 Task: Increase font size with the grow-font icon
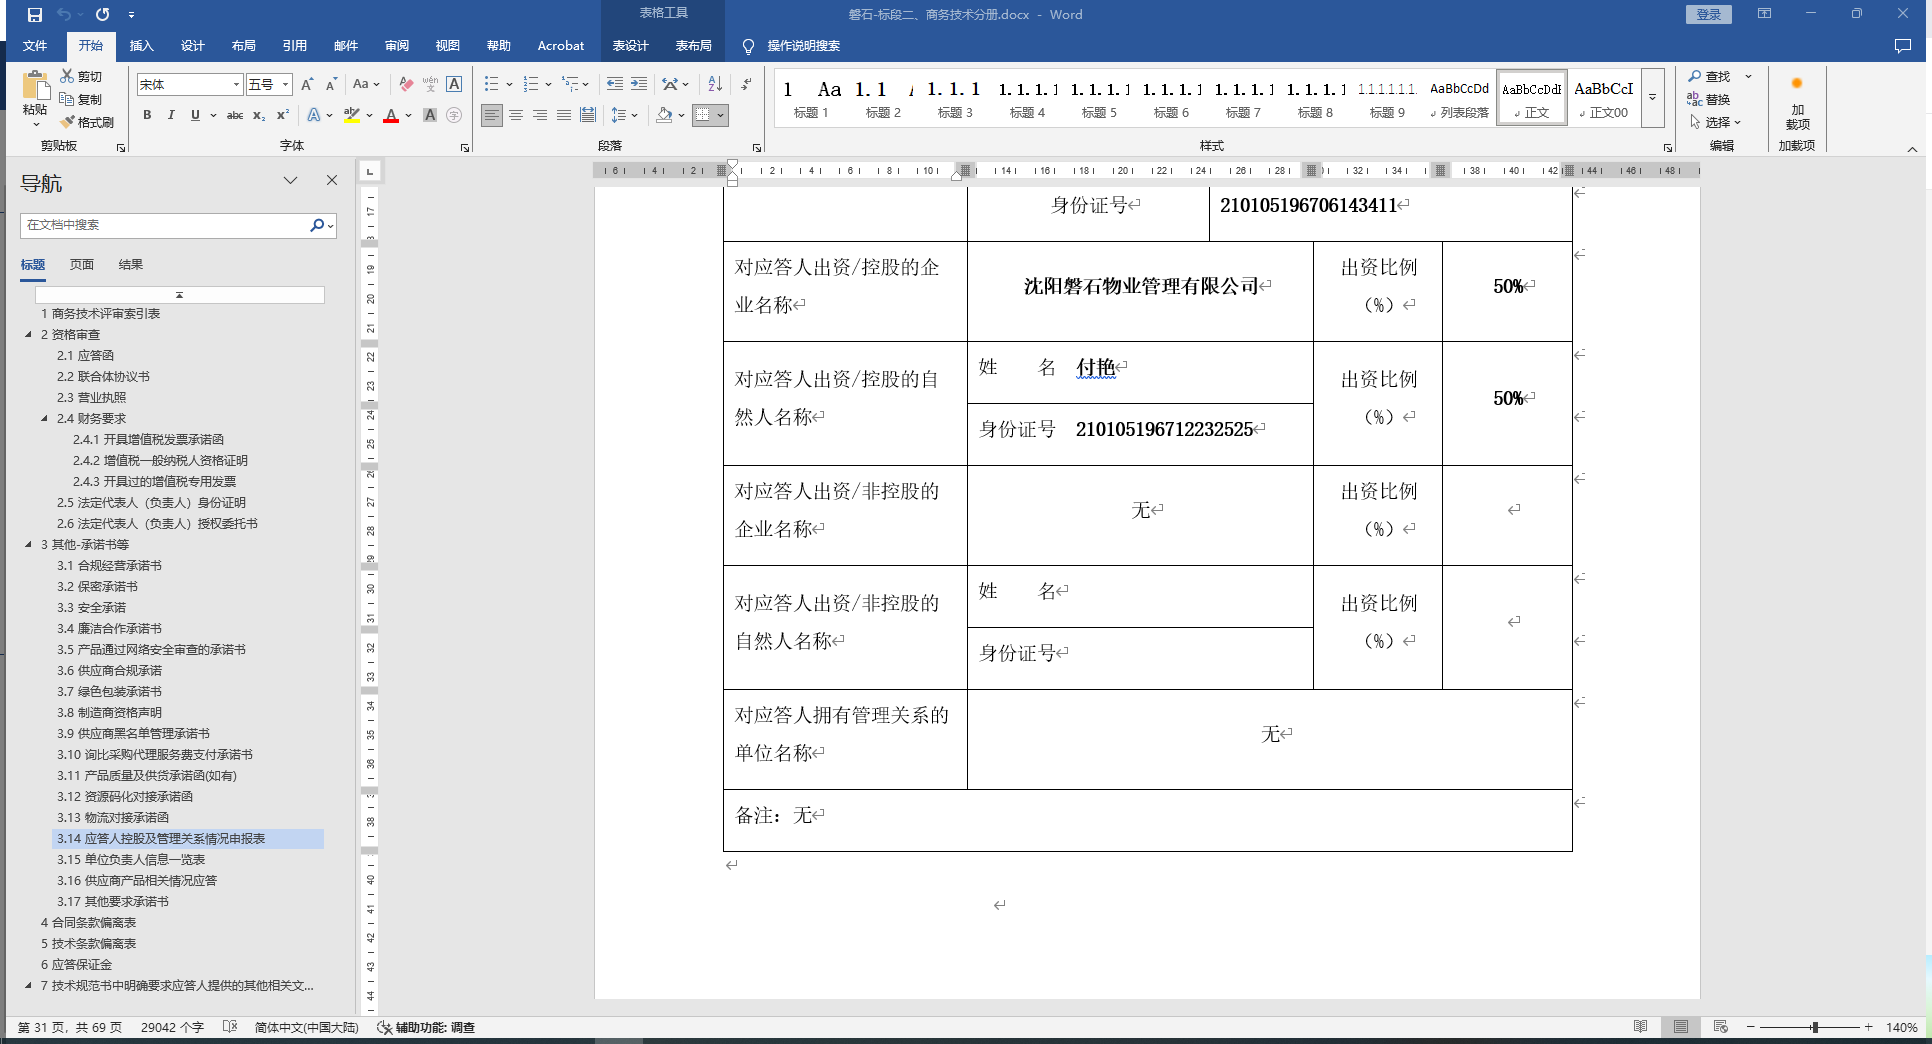(307, 84)
